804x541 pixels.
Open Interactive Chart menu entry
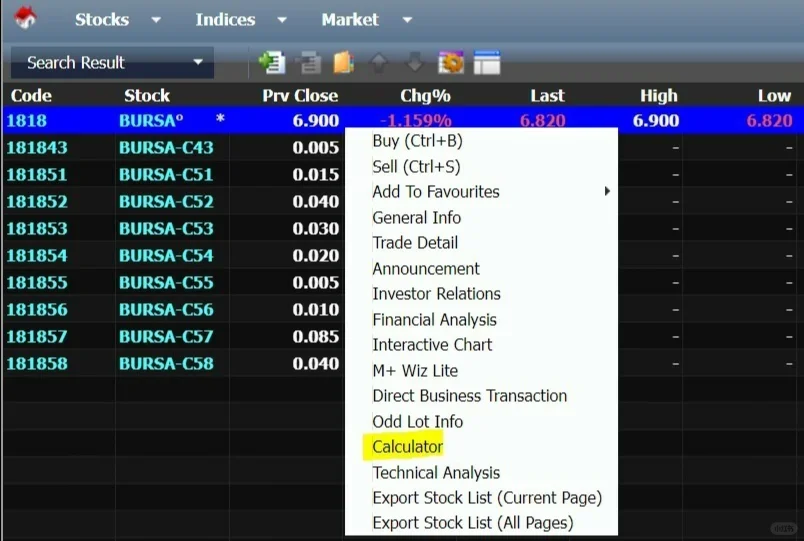pos(432,345)
